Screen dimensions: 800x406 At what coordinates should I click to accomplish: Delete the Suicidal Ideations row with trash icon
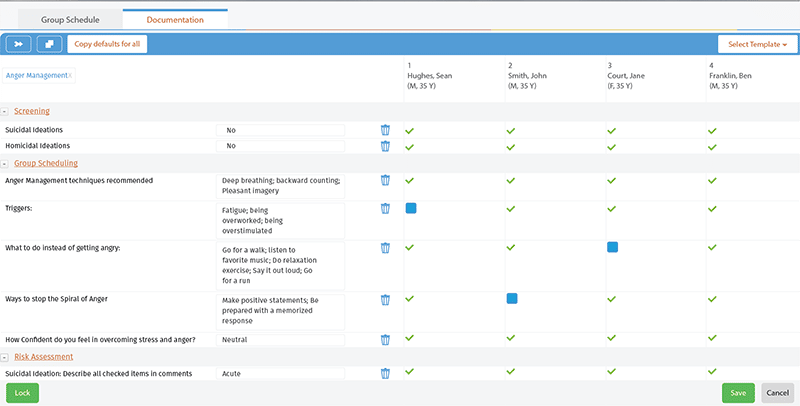[x=385, y=130]
